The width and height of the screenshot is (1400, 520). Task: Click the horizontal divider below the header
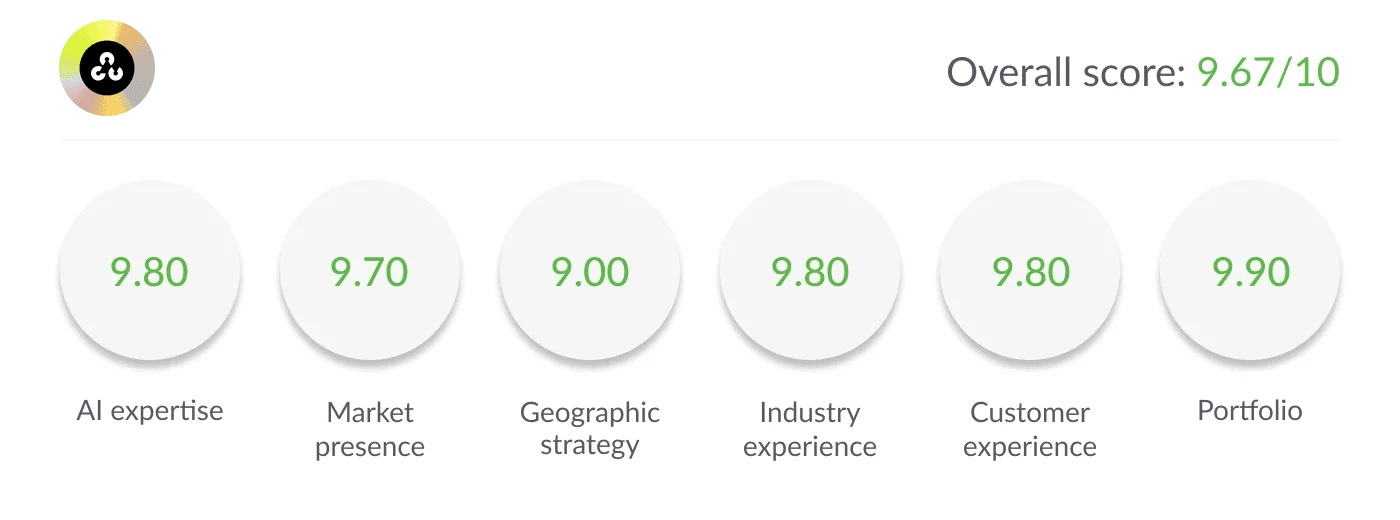[700, 140]
